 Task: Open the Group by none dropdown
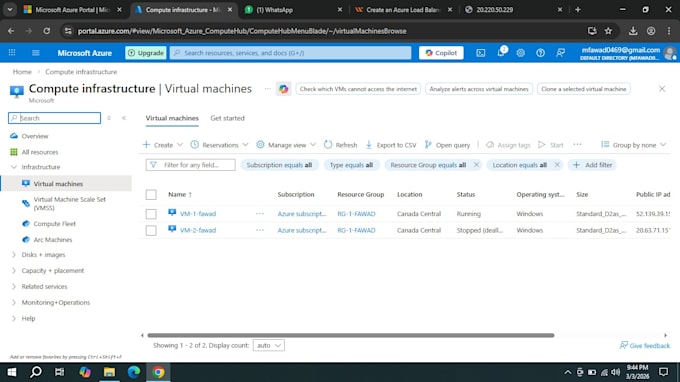(x=634, y=145)
